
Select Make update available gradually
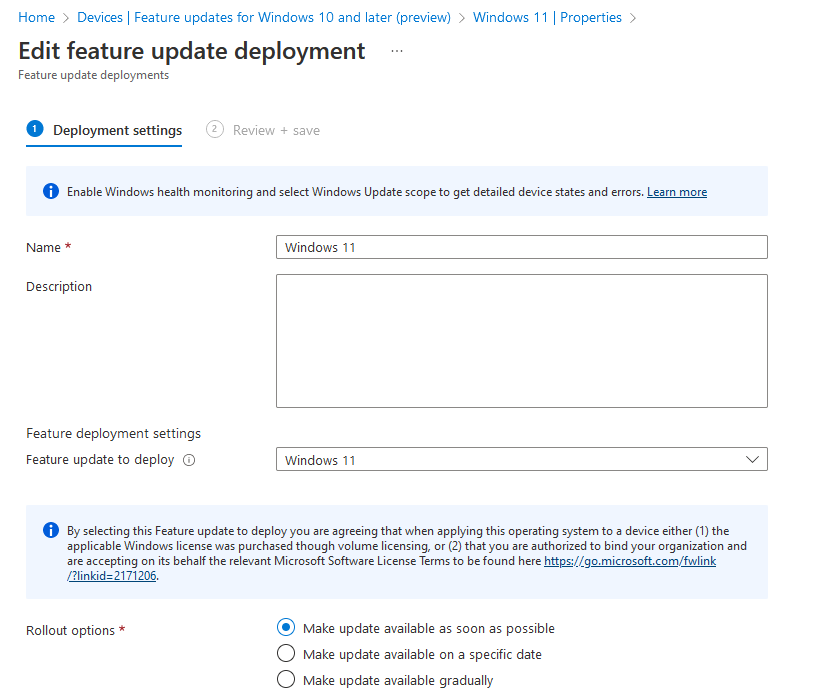(x=286, y=679)
